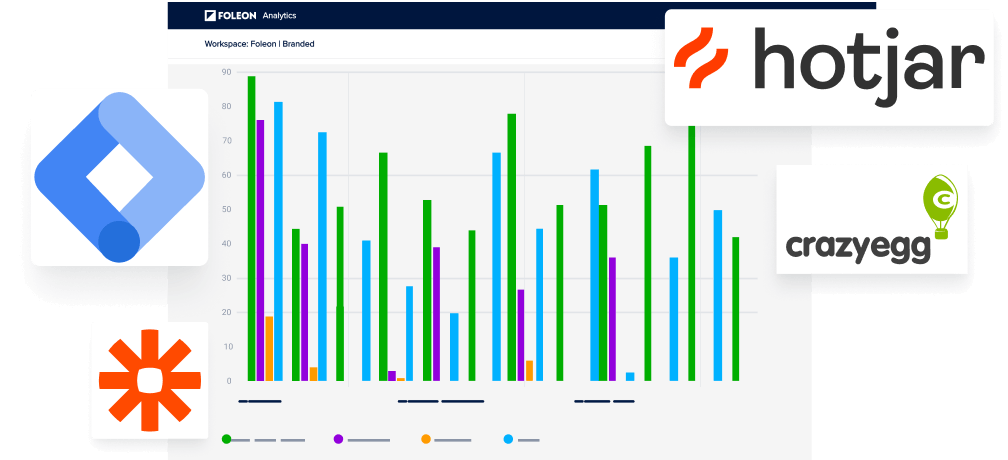
Task: Toggle the purple legend series dot
Action: tap(339, 439)
